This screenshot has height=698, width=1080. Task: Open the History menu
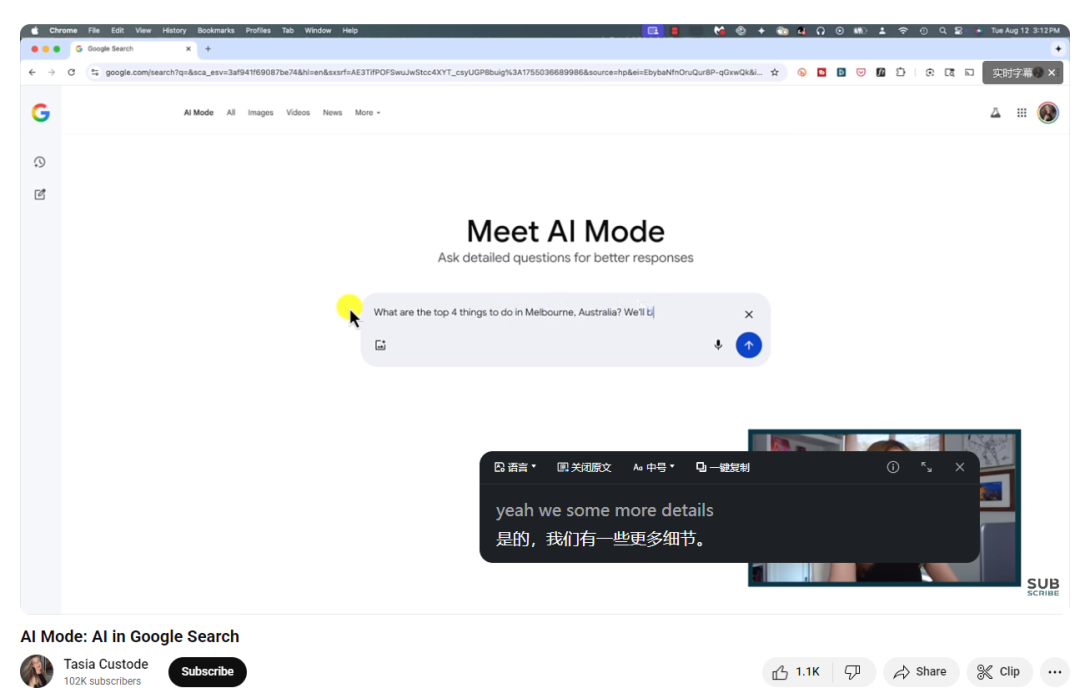pyautogui.click(x=174, y=30)
